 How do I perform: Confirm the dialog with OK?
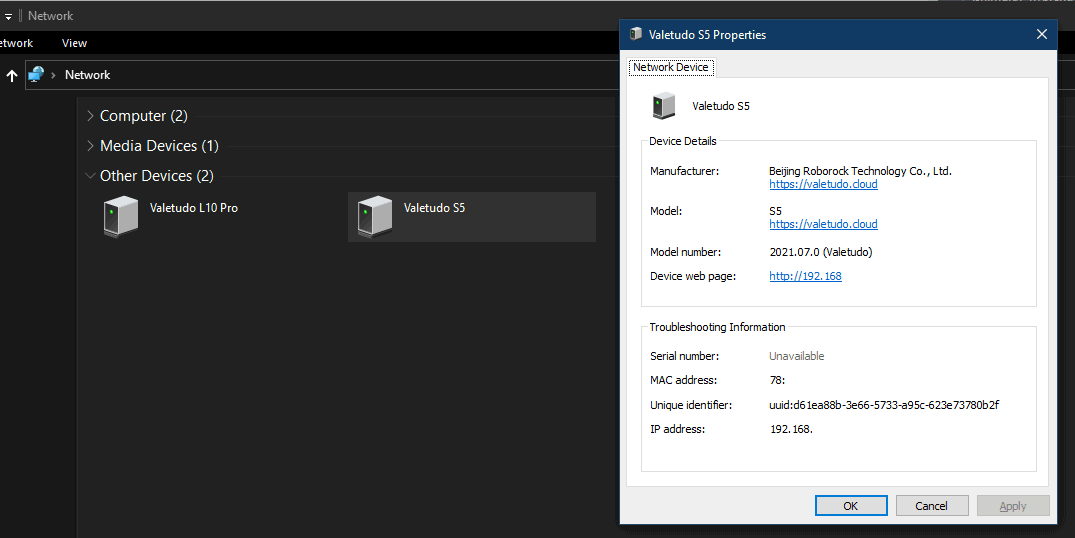click(851, 506)
